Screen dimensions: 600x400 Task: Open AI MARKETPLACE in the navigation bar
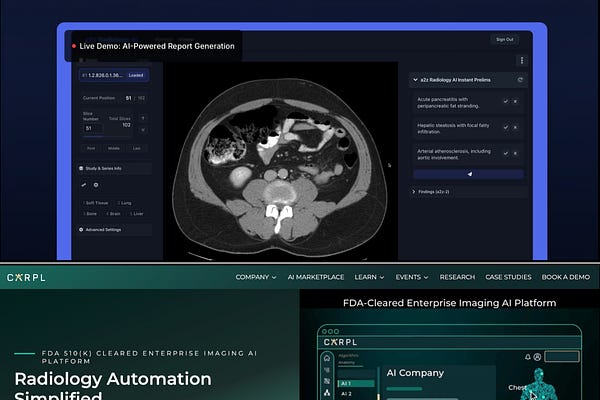click(x=316, y=277)
